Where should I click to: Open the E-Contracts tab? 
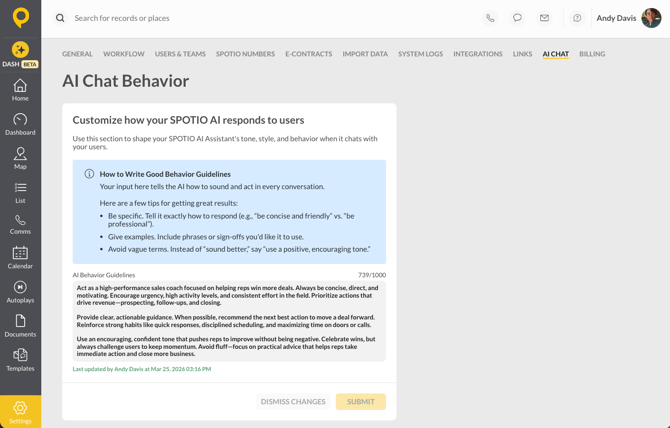(x=309, y=54)
